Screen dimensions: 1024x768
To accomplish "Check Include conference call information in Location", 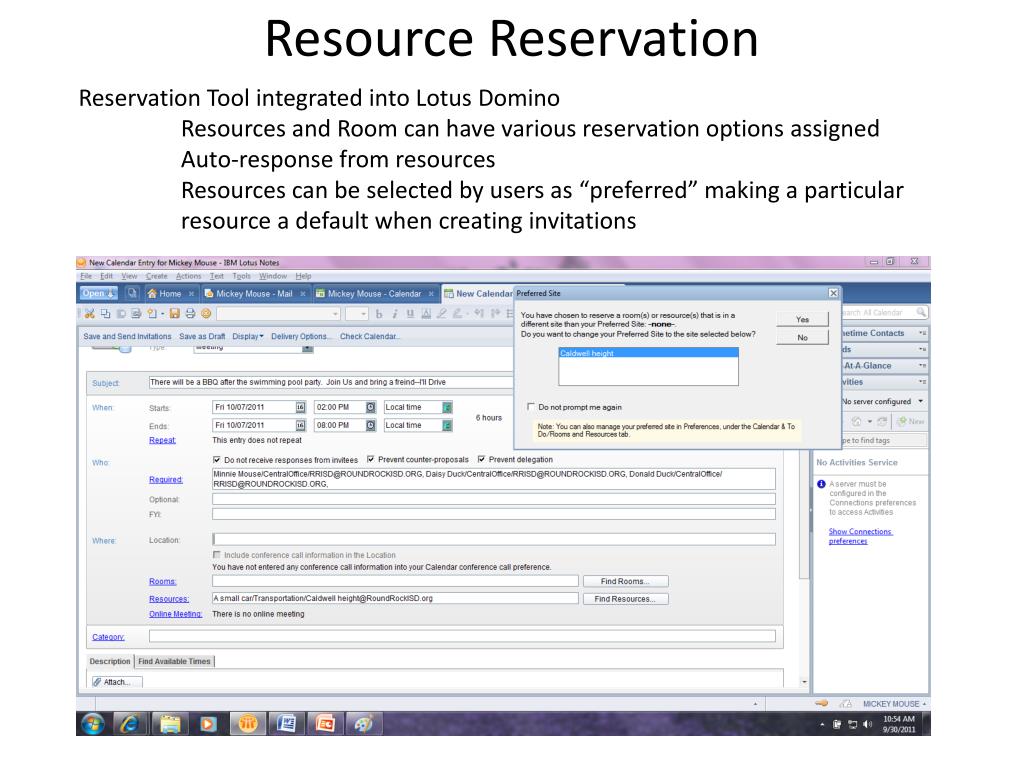I will click(x=217, y=555).
